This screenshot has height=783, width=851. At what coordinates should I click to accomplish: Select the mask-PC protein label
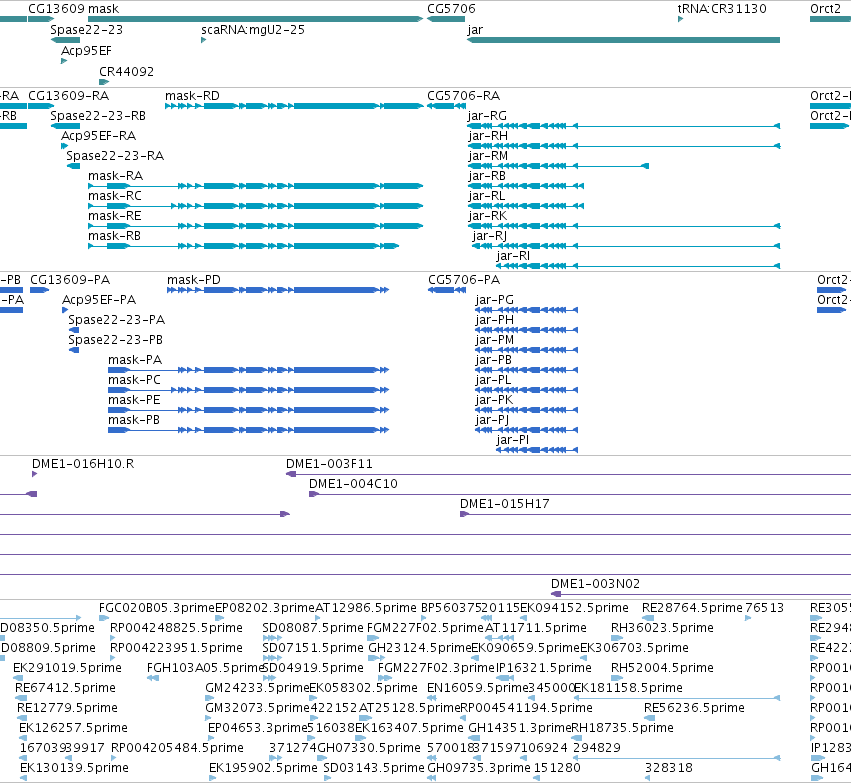coord(134,380)
